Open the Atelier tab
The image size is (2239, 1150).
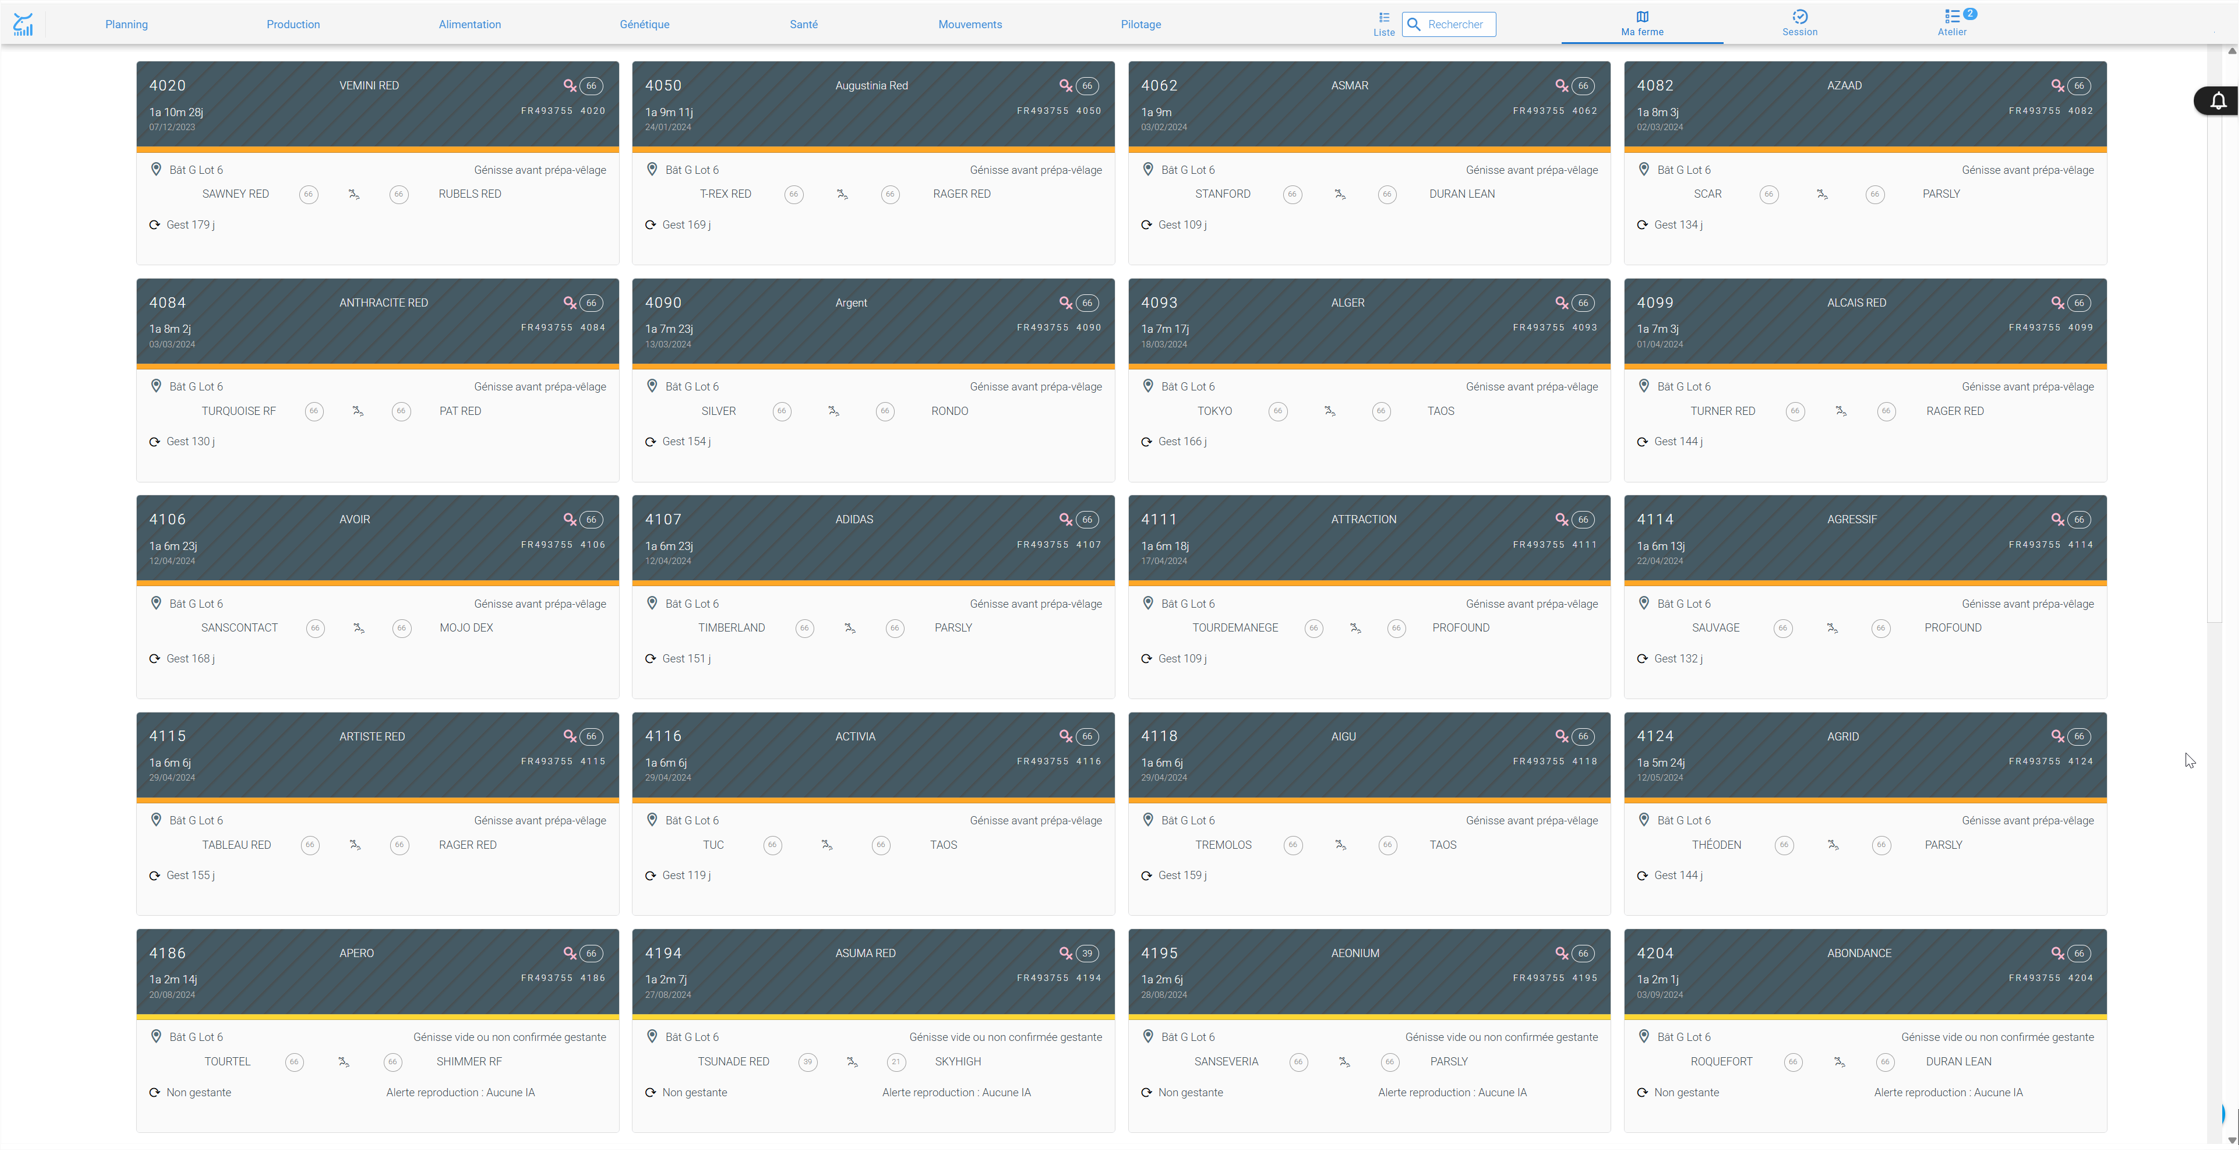(1952, 24)
